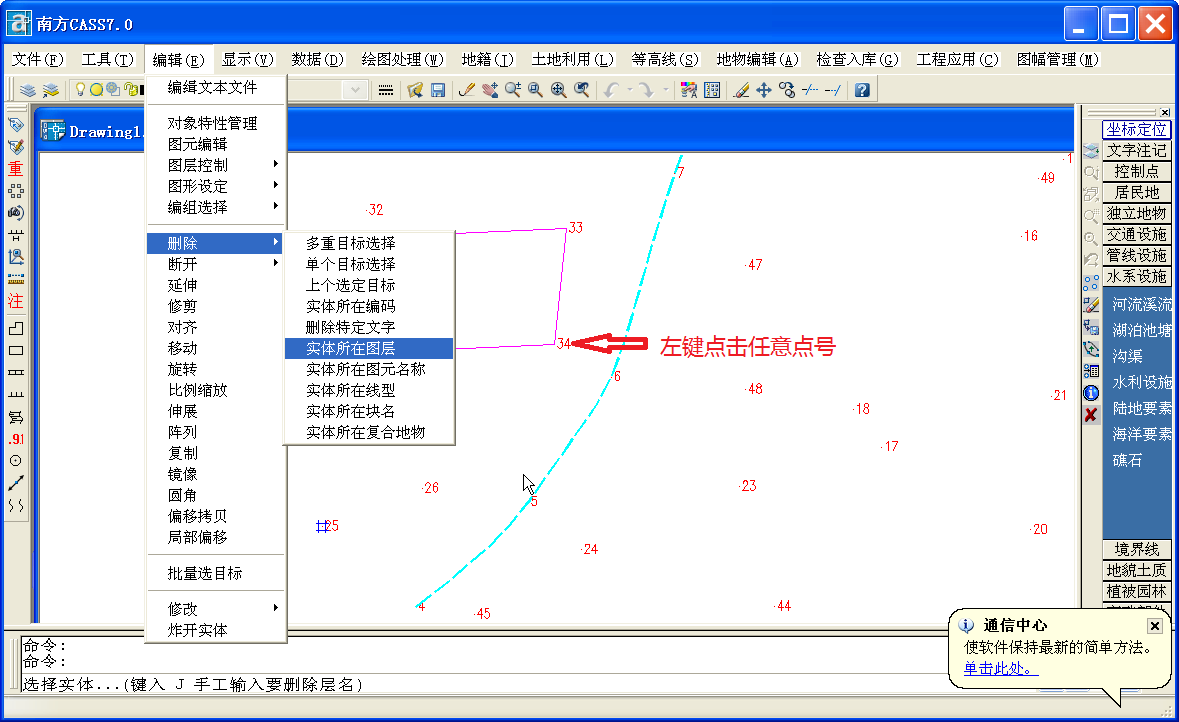The height and width of the screenshot is (722, 1179).
Task: Click the open drawing folder icon
Action: [415, 90]
